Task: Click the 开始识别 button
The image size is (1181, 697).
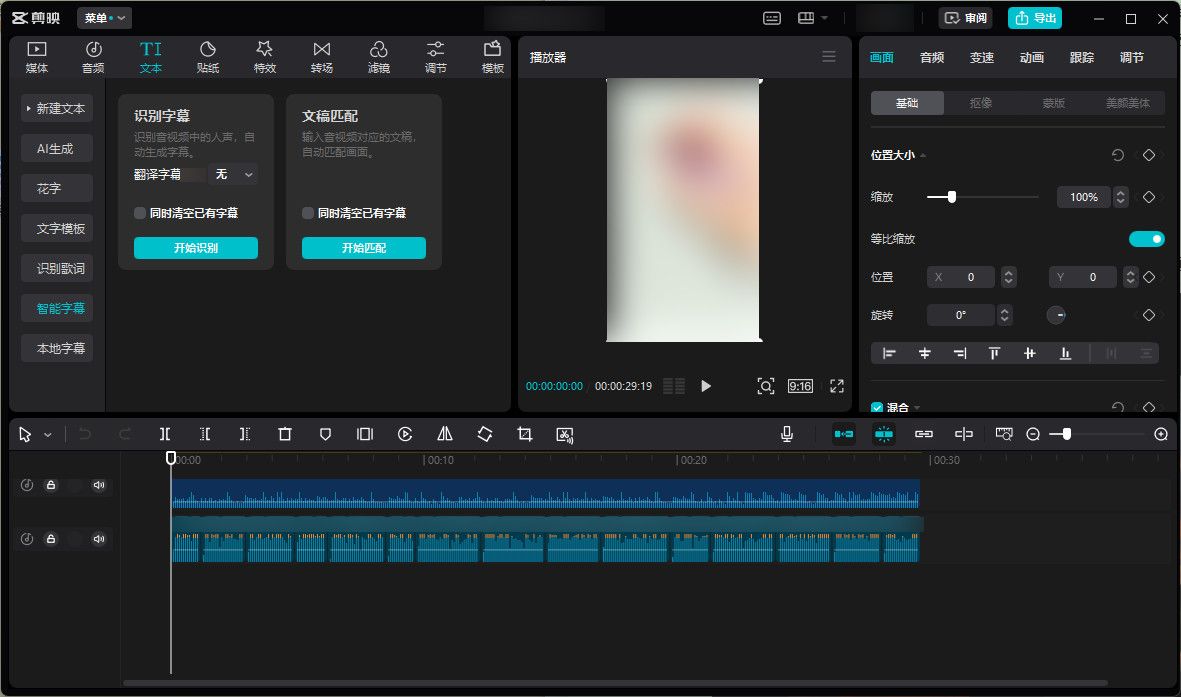Action: click(196, 248)
